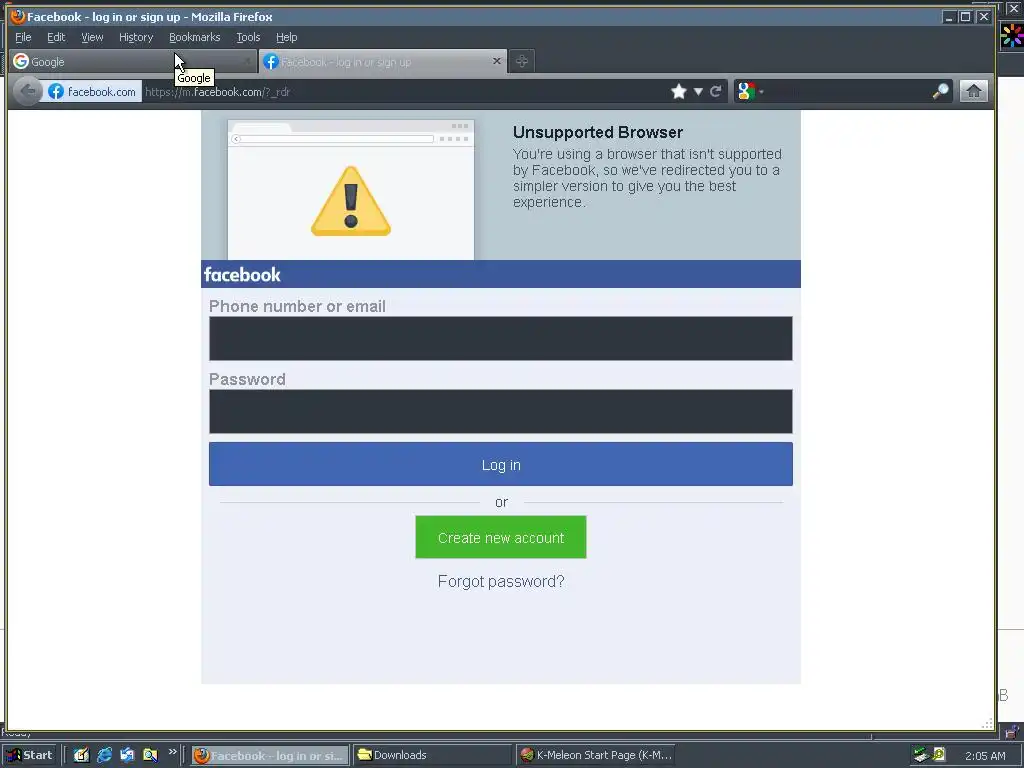Click the third quick launch icon
Image resolution: width=1024 pixels, height=768 pixels.
click(127, 755)
